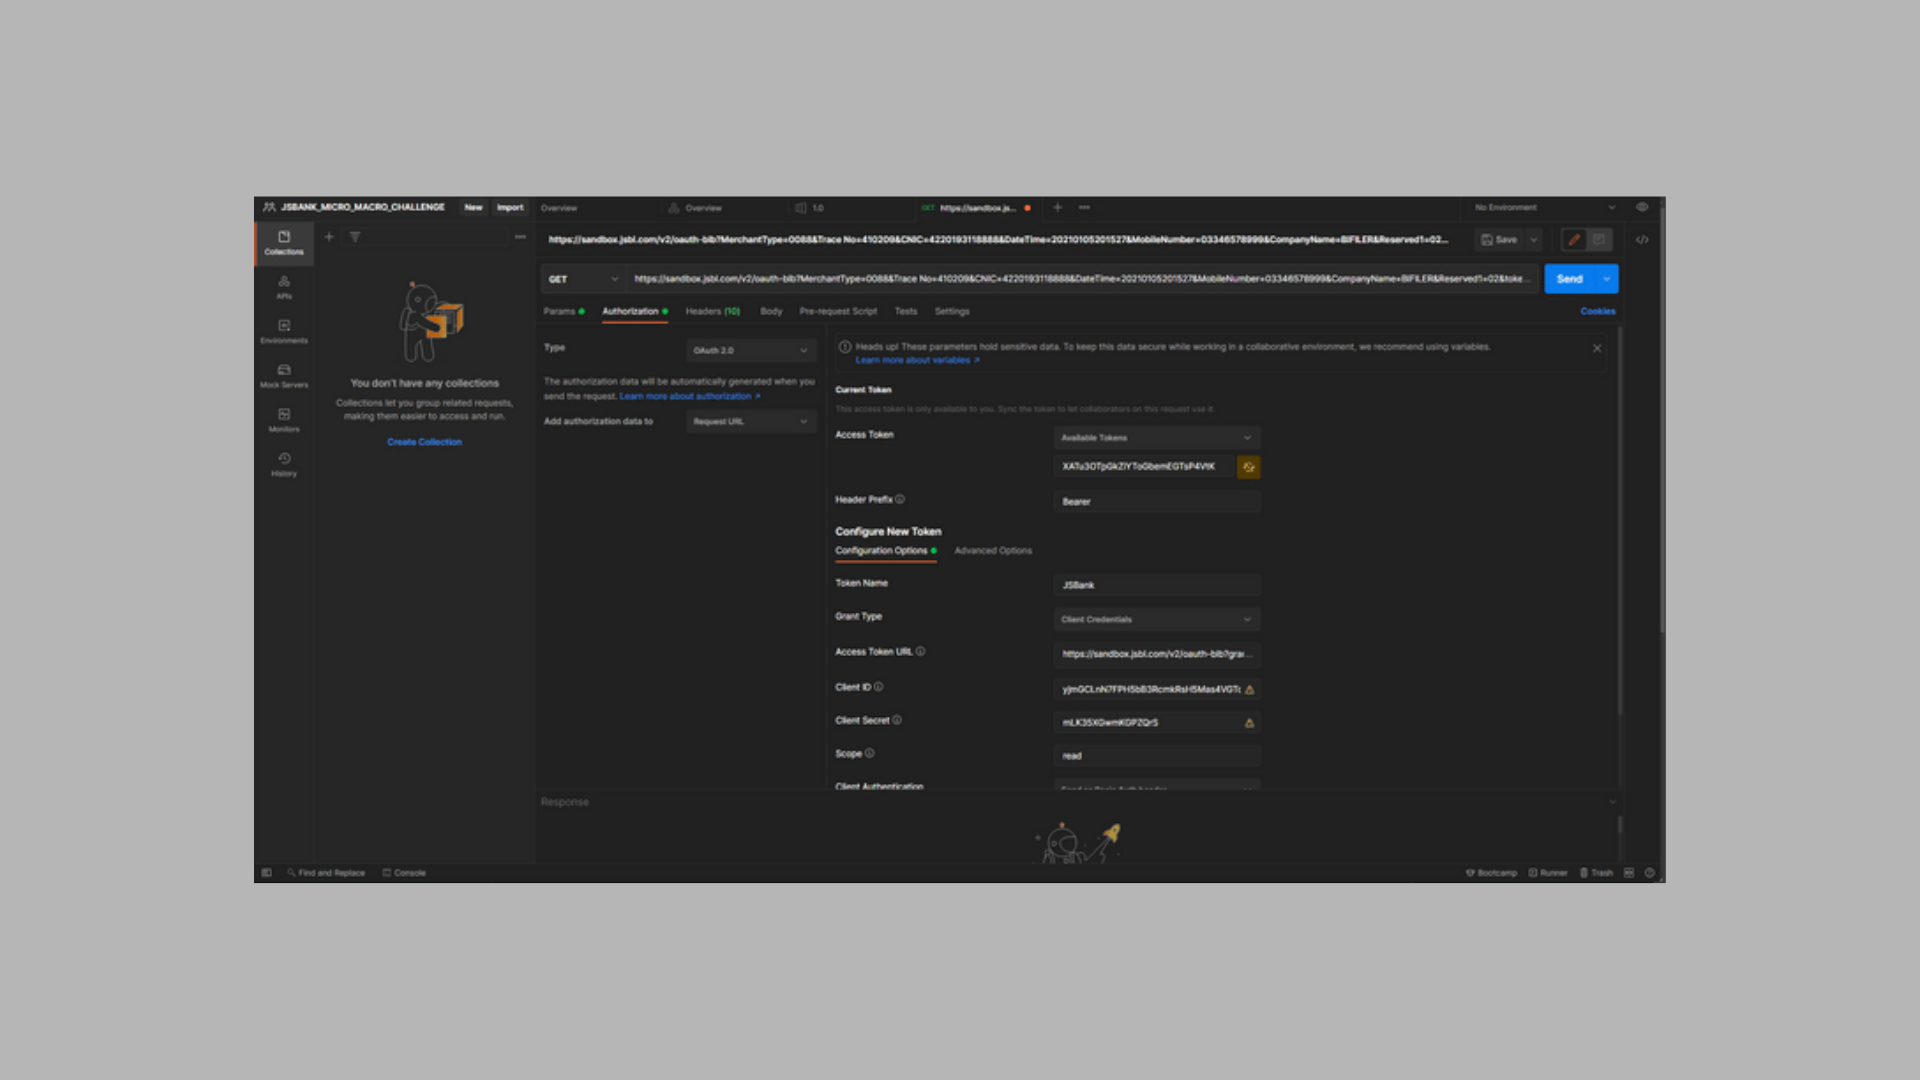Open the Monitors sidebar section

[x=284, y=420]
